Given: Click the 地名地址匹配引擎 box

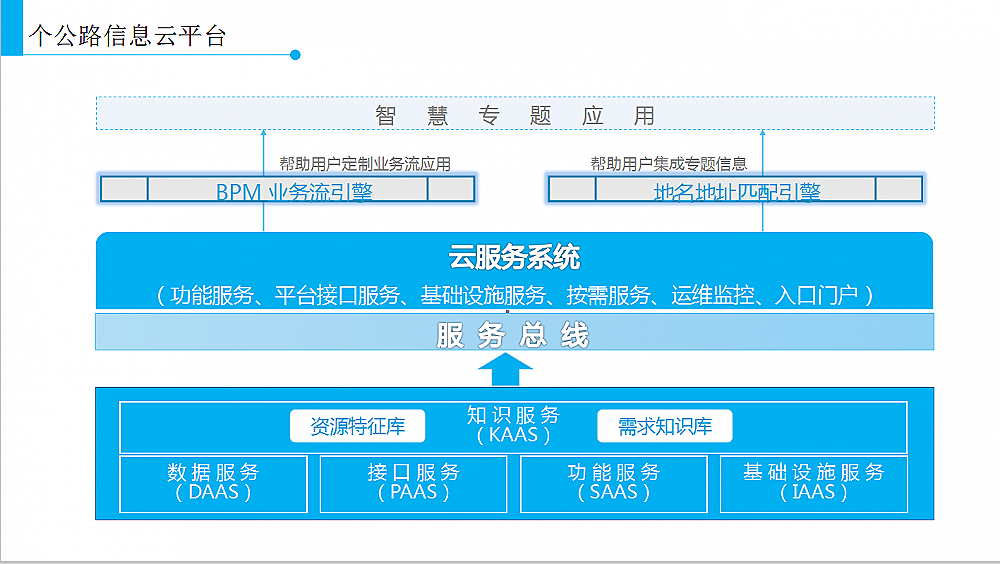Looking at the screenshot, I should [x=736, y=190].
